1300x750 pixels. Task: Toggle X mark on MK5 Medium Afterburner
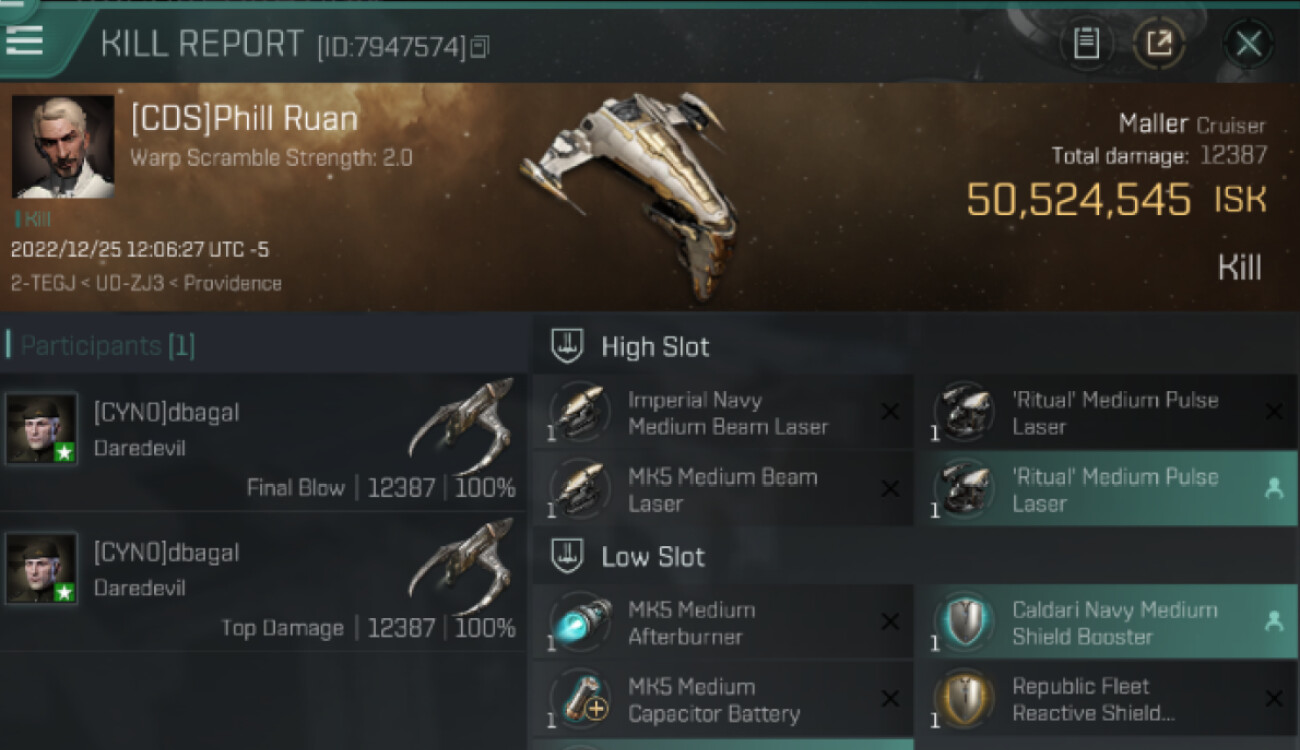coord(889,622)
